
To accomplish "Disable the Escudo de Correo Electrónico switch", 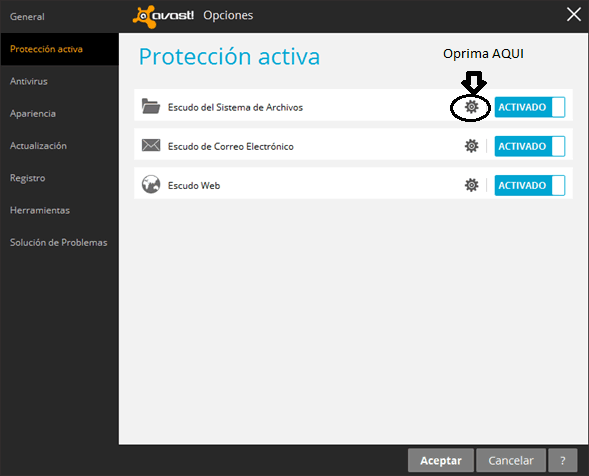I will pyautogui.click(x=530, y=146).
